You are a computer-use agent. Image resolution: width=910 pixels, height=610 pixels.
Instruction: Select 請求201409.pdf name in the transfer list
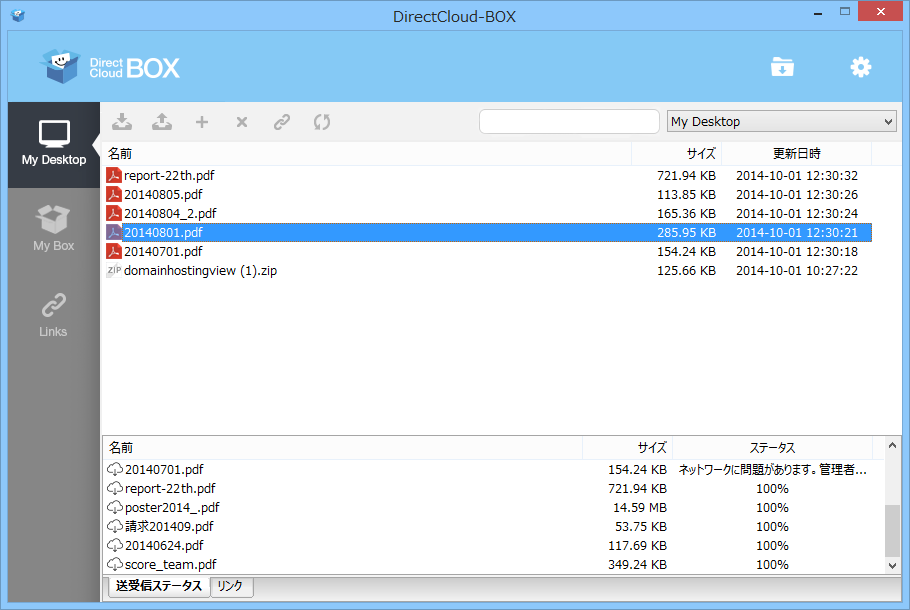169,526
